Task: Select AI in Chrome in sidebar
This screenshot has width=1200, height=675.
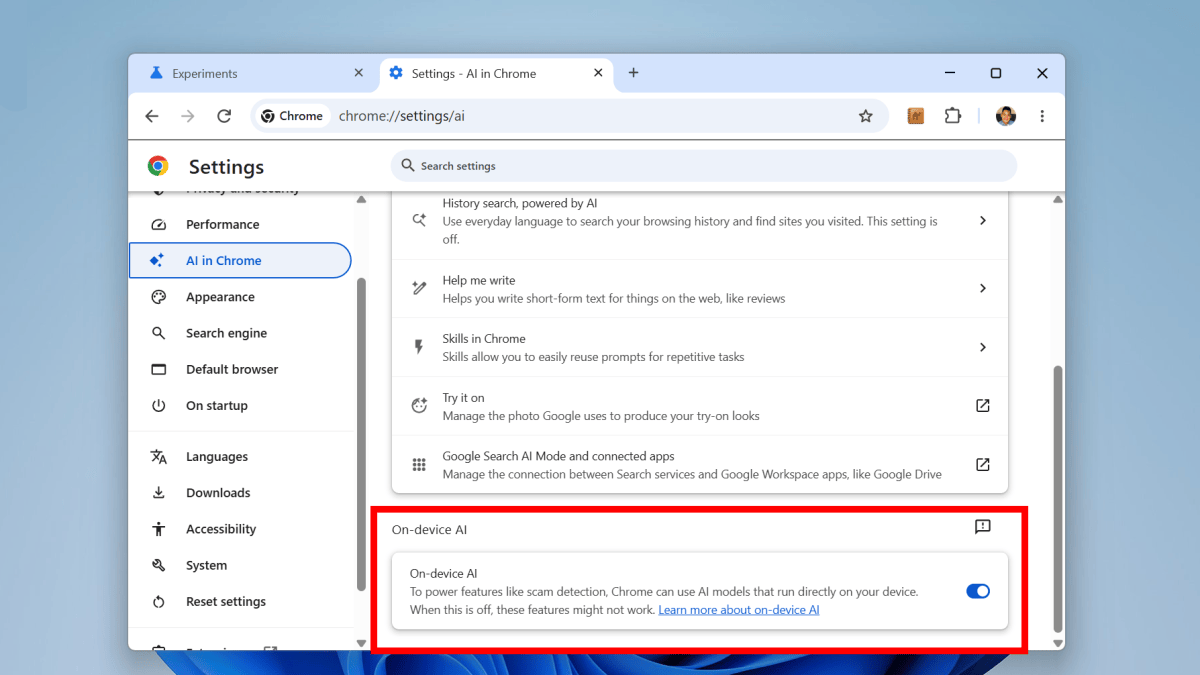Action: [240, 261]
